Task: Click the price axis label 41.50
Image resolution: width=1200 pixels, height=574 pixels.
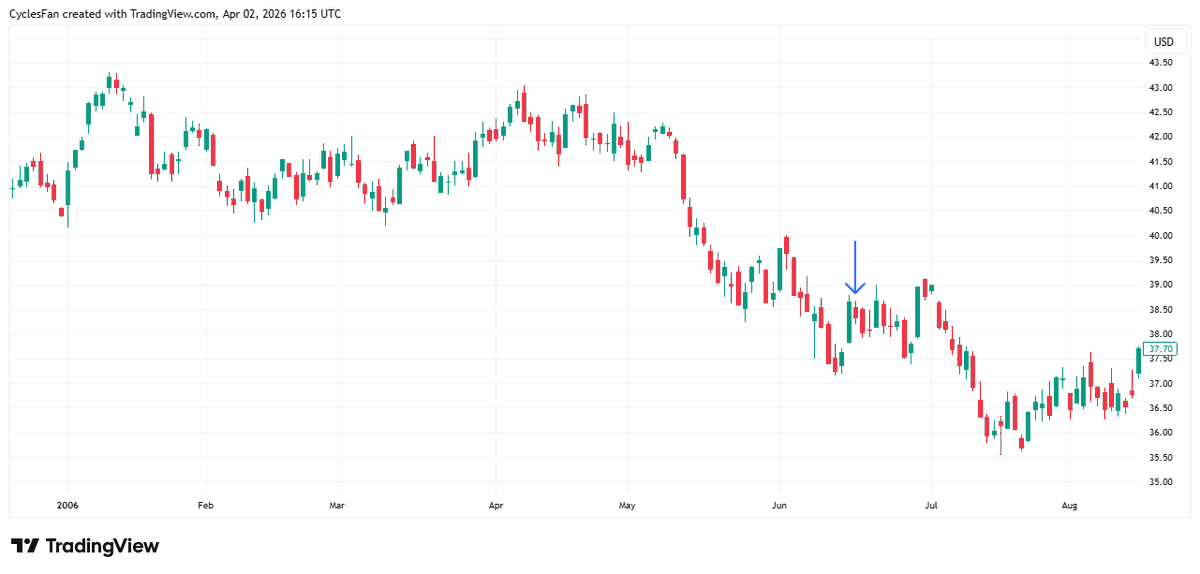Action: tap(1161, 162)
